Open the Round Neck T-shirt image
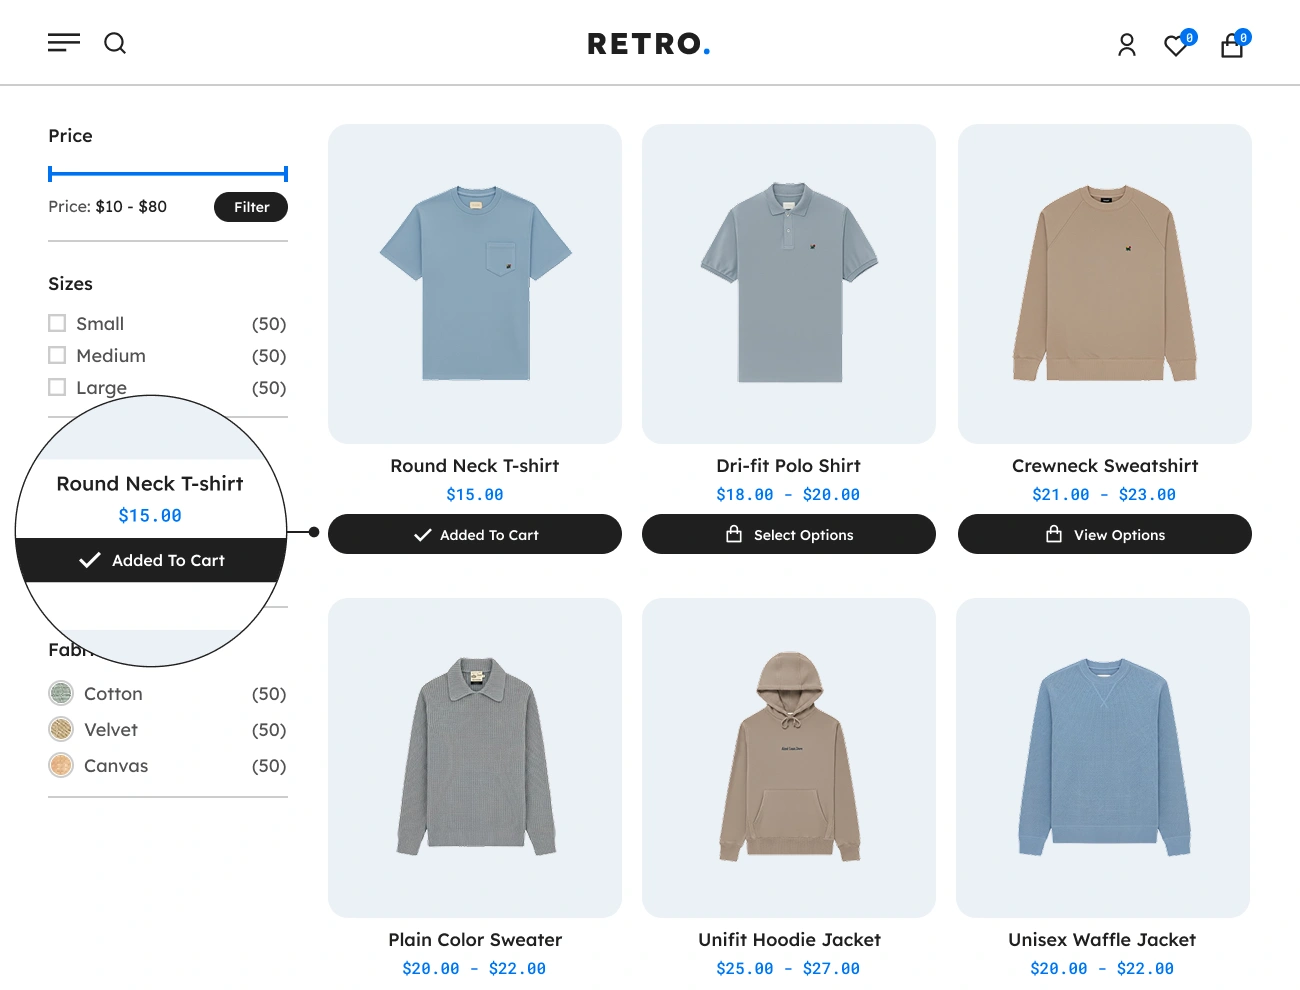This screenshot has width=1300, height=990. (x=475, y=284)
